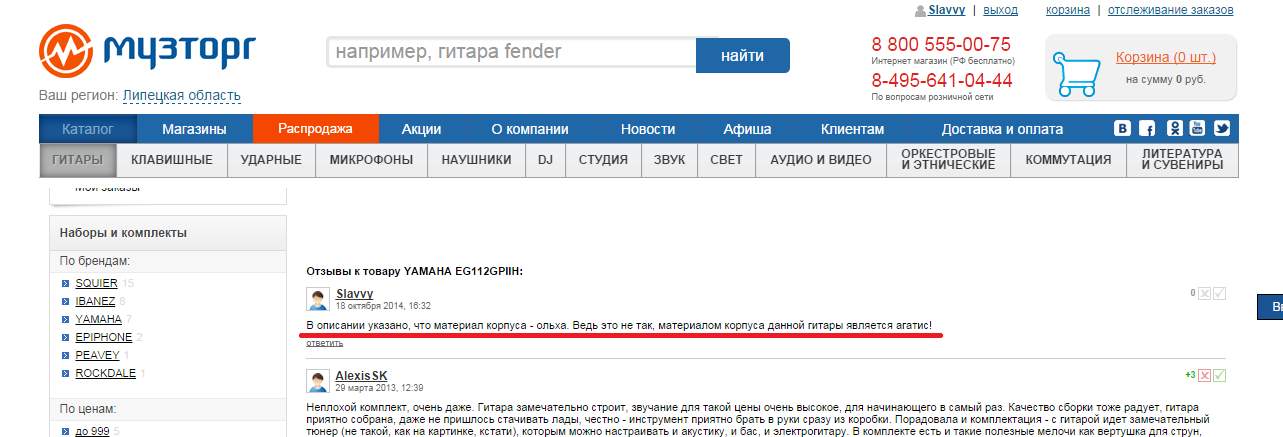Select КЛАВИШНЫЕ category tab
The width and height of the screenshot is (1283, 437).
pos(172,160)
